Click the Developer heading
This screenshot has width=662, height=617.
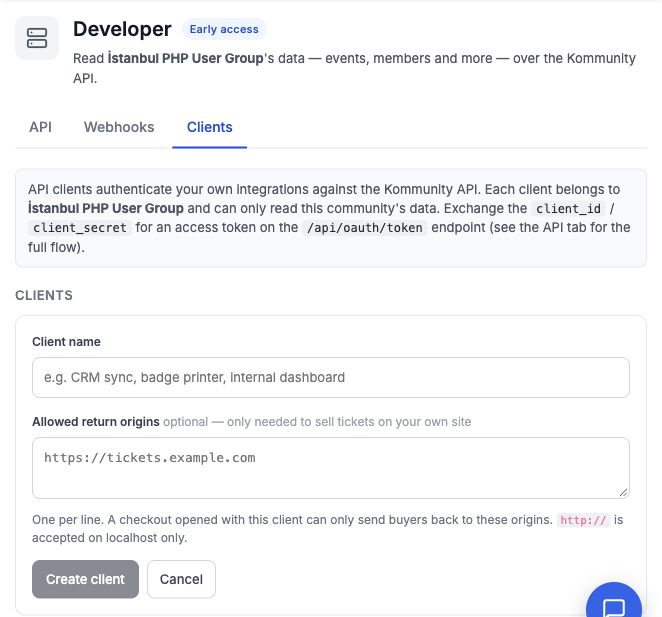click(x=122, y=29)
